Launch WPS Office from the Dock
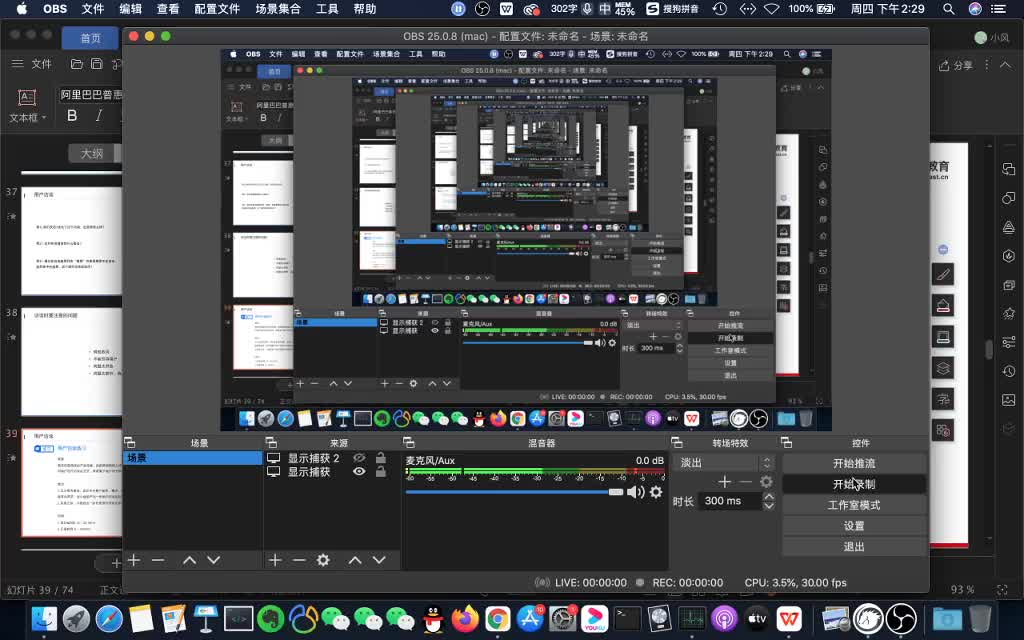Viewport: 1024px width, 640px height. 789,618
